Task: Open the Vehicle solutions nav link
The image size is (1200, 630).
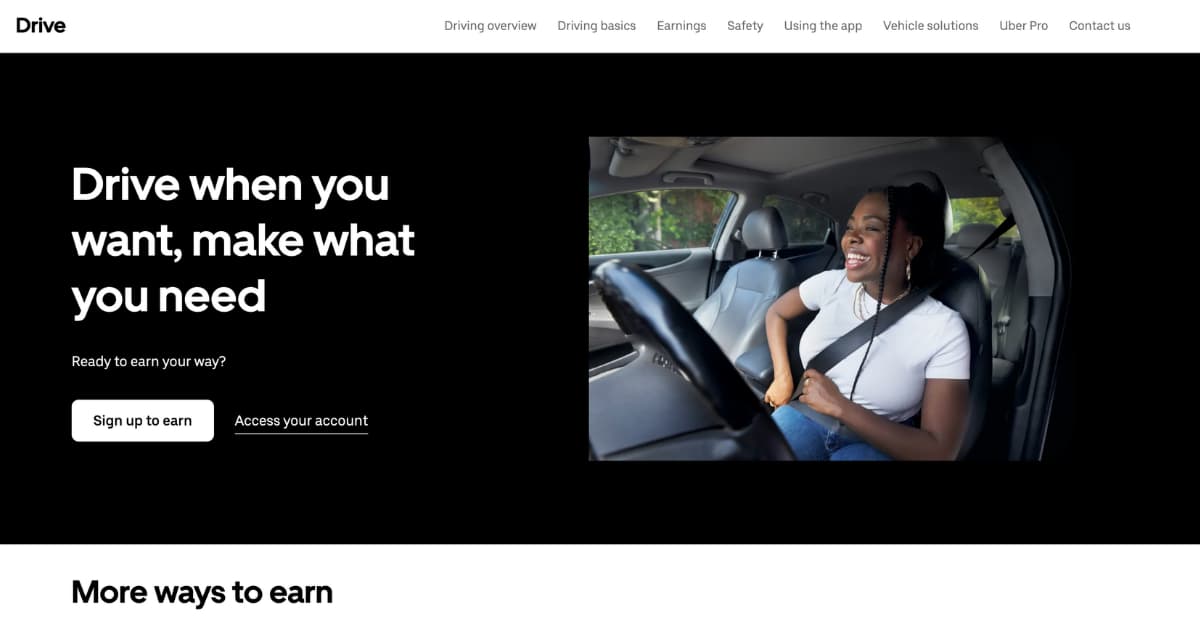Action: click(x=930, y=26)
